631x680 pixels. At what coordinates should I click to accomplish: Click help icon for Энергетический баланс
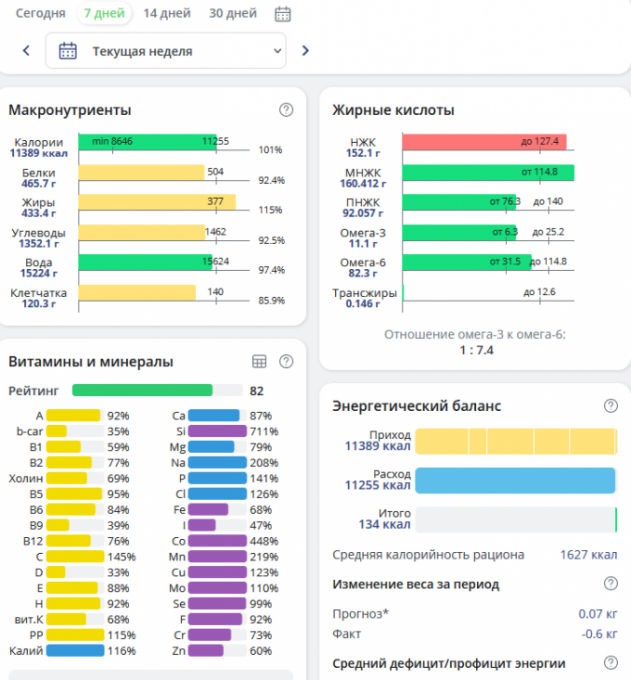[x=610, y=406]
